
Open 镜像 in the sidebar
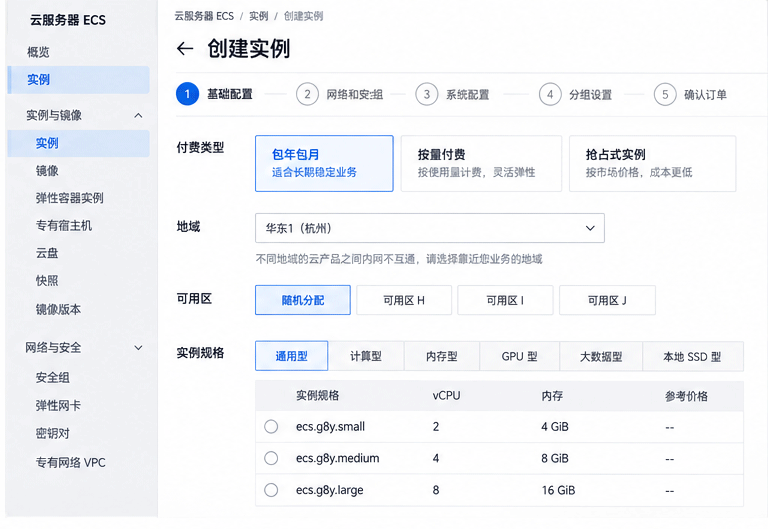tap(47, 170)
